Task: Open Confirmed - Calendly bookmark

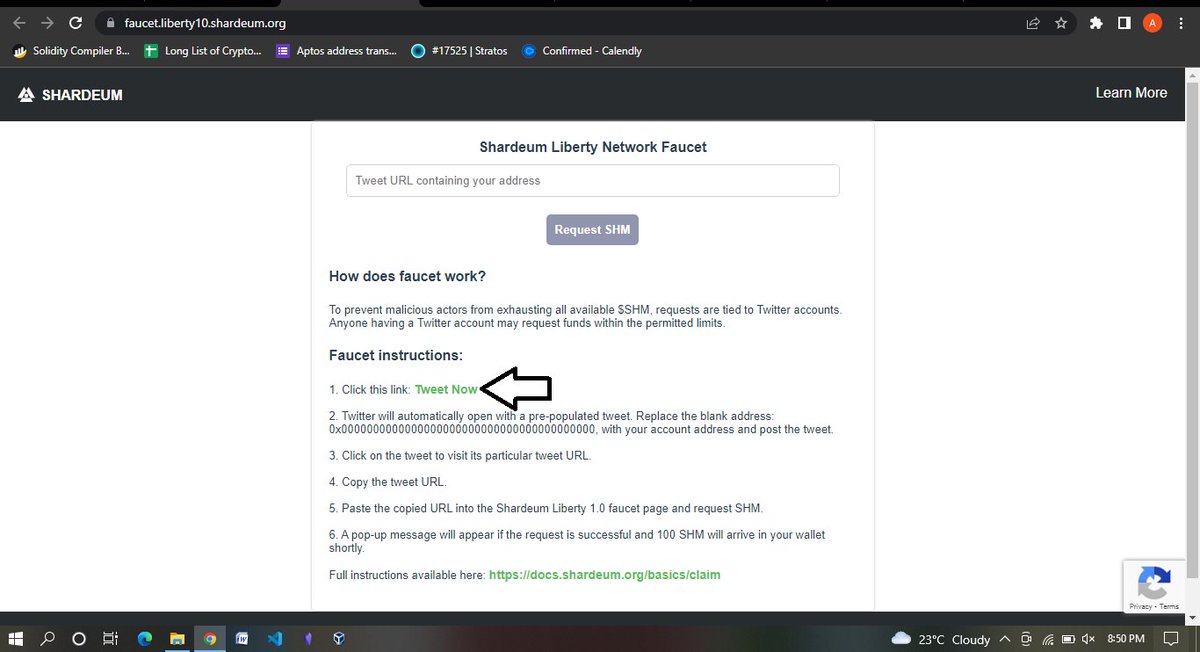Action: [x=582, y=51]
